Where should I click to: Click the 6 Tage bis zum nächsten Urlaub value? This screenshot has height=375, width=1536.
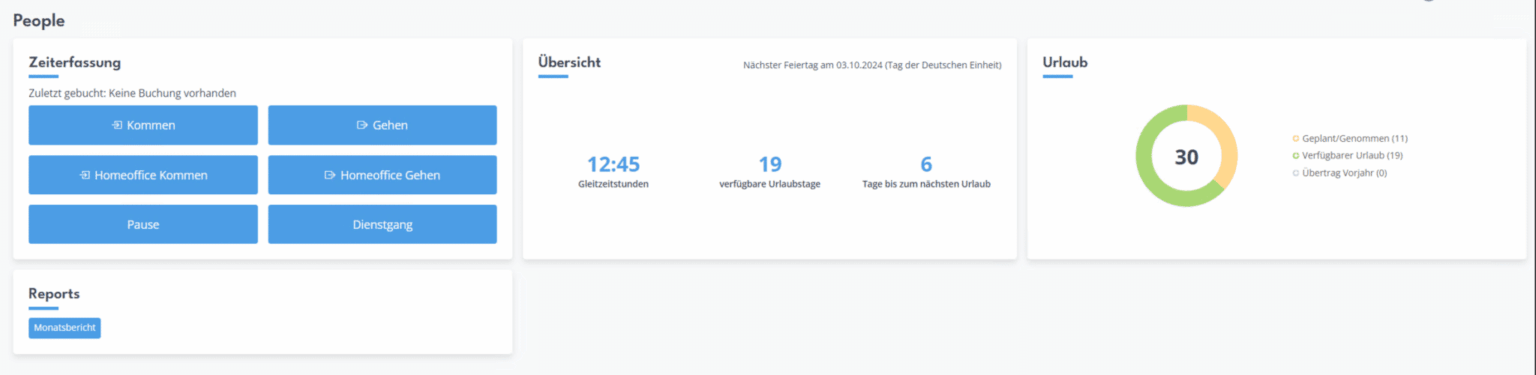point(926,164)
